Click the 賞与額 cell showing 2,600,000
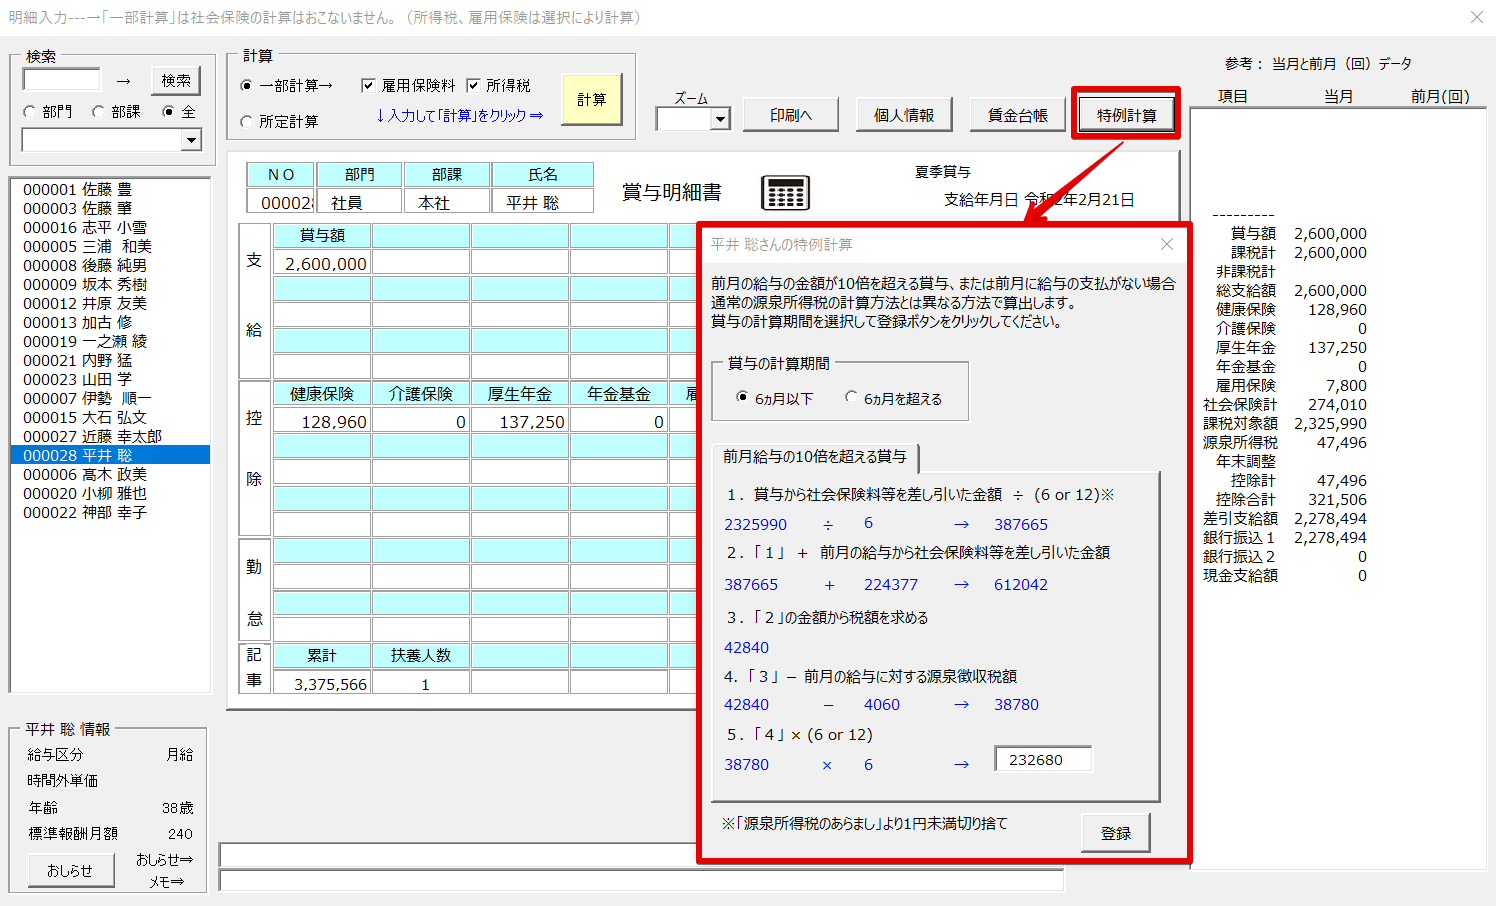This screenshot has height=906, width=1496. [x=322, y=263]
